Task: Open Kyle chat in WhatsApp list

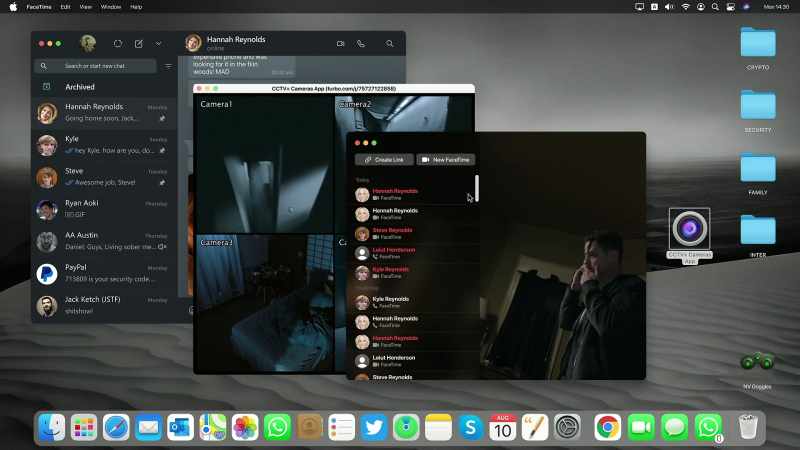Action: (104, 145)
